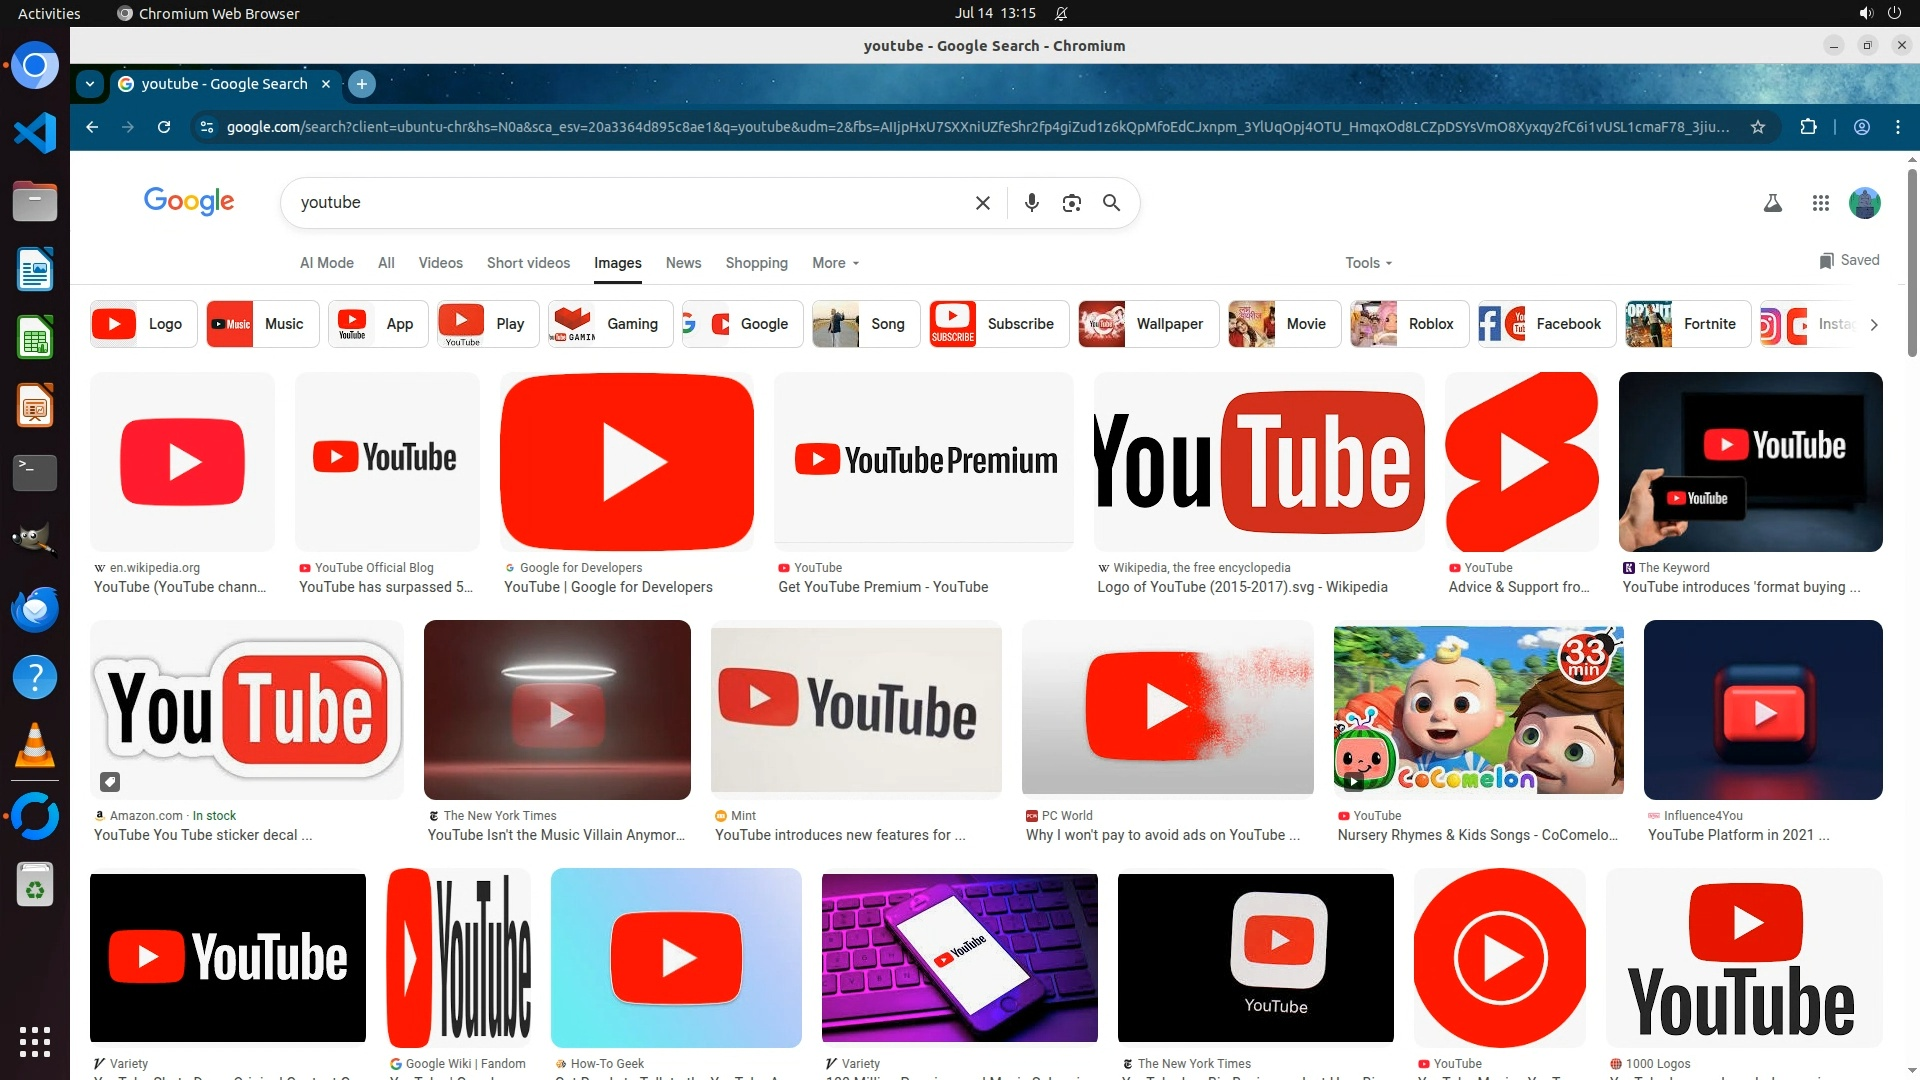Viewport: 1920px width, 1080px height.
Task: Launch Visual Studio Code from dock
Action: point(35,133)
